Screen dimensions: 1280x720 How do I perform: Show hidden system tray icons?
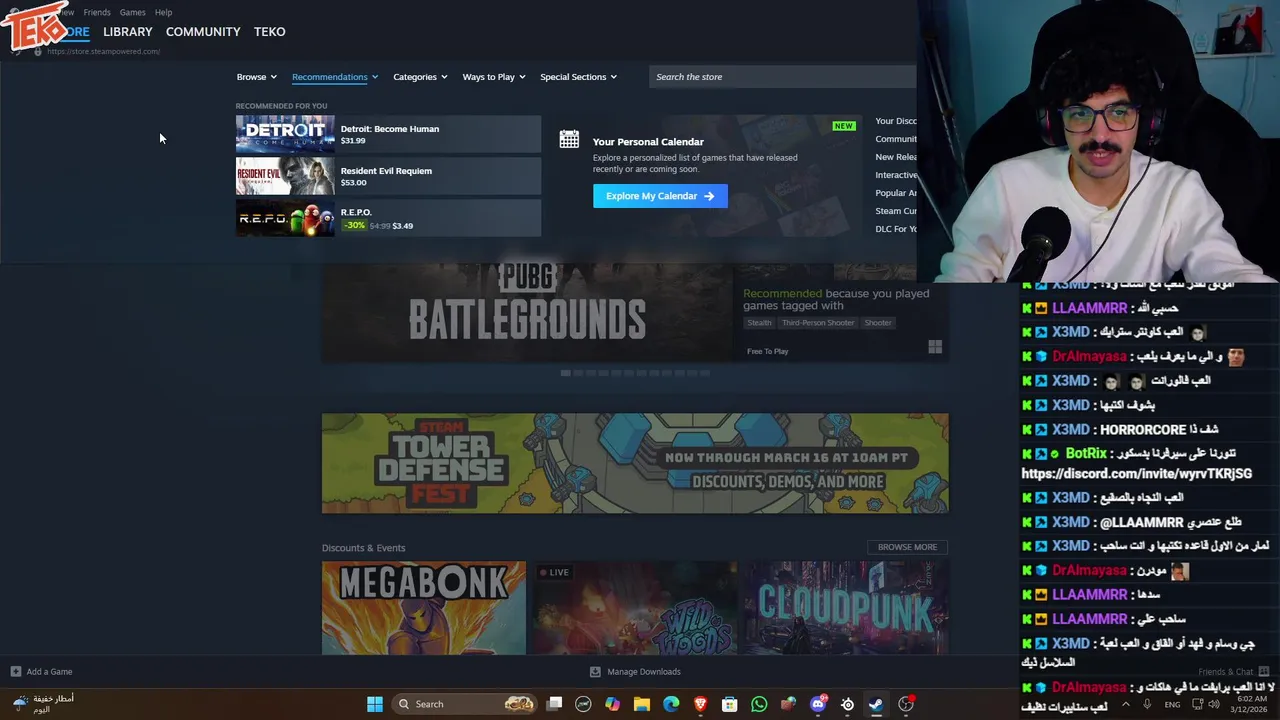click(x=1125, y=704)
